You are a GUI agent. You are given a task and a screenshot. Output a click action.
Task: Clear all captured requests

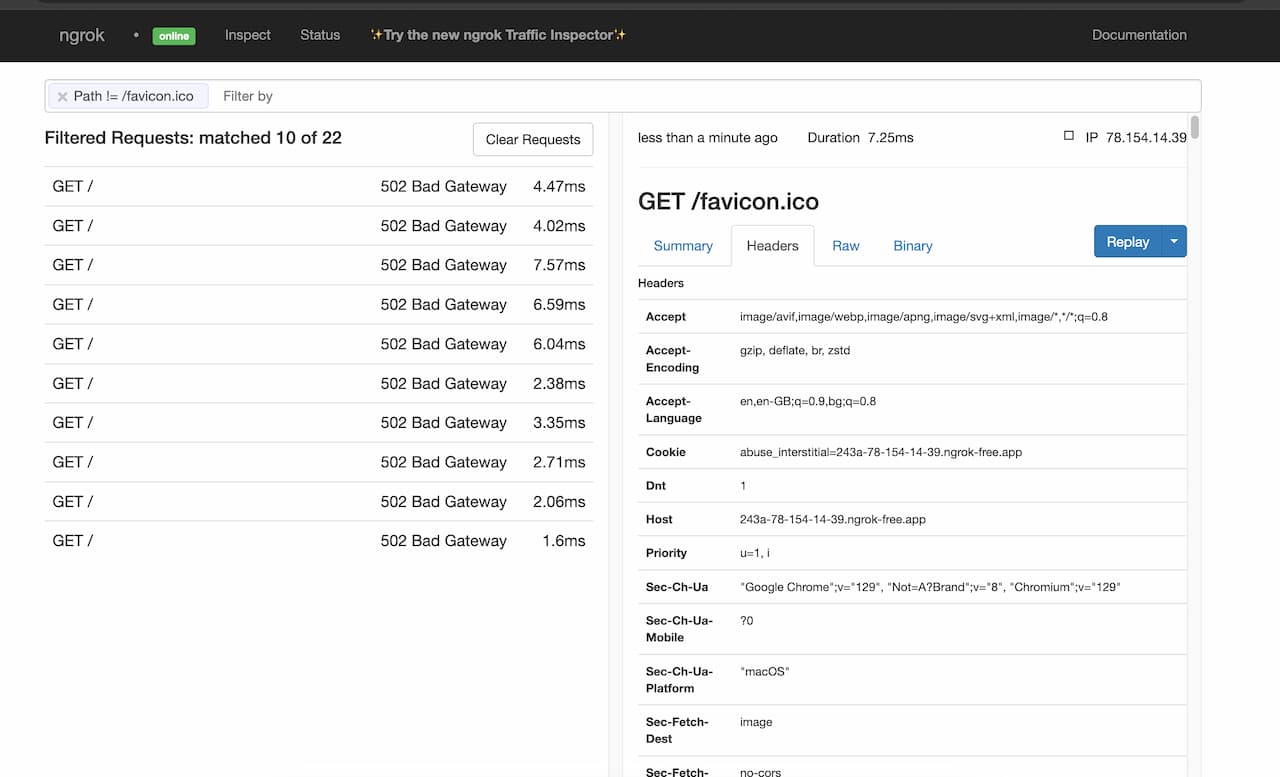[x=533, y=139]
